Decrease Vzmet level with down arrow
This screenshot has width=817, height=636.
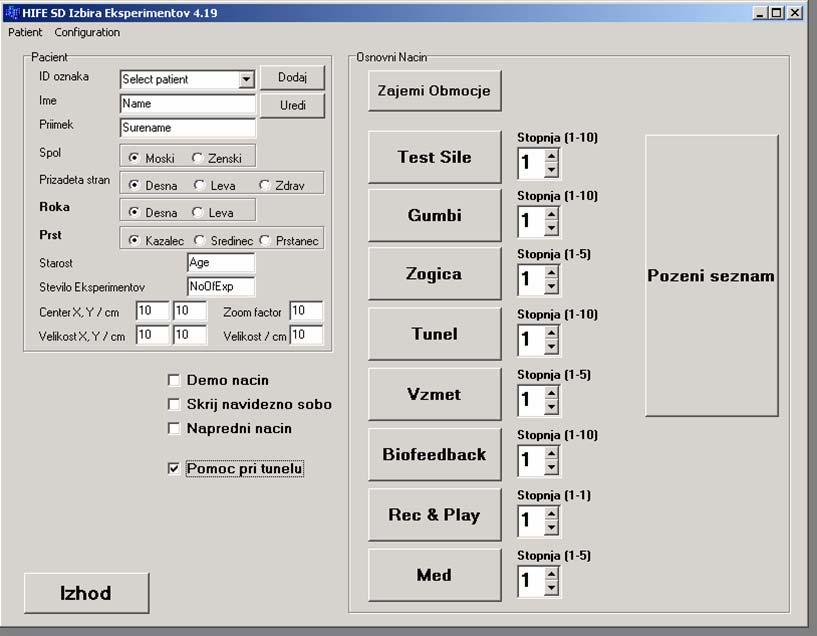coord(551,407)
